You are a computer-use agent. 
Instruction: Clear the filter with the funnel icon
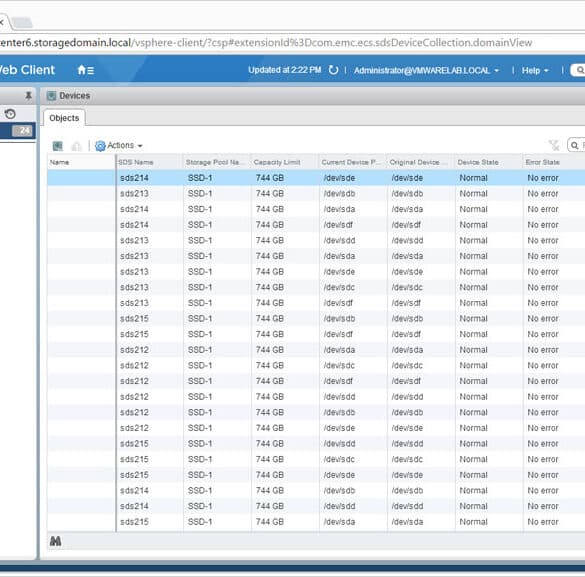(x=554, y=145)
